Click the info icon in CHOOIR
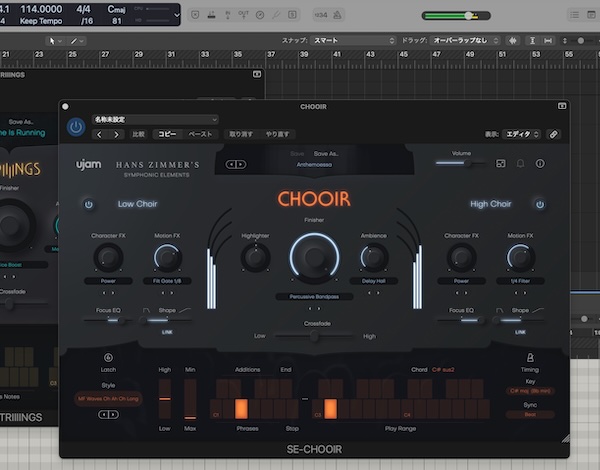Viewport: 600px width, 470px height. coord(540,164)
